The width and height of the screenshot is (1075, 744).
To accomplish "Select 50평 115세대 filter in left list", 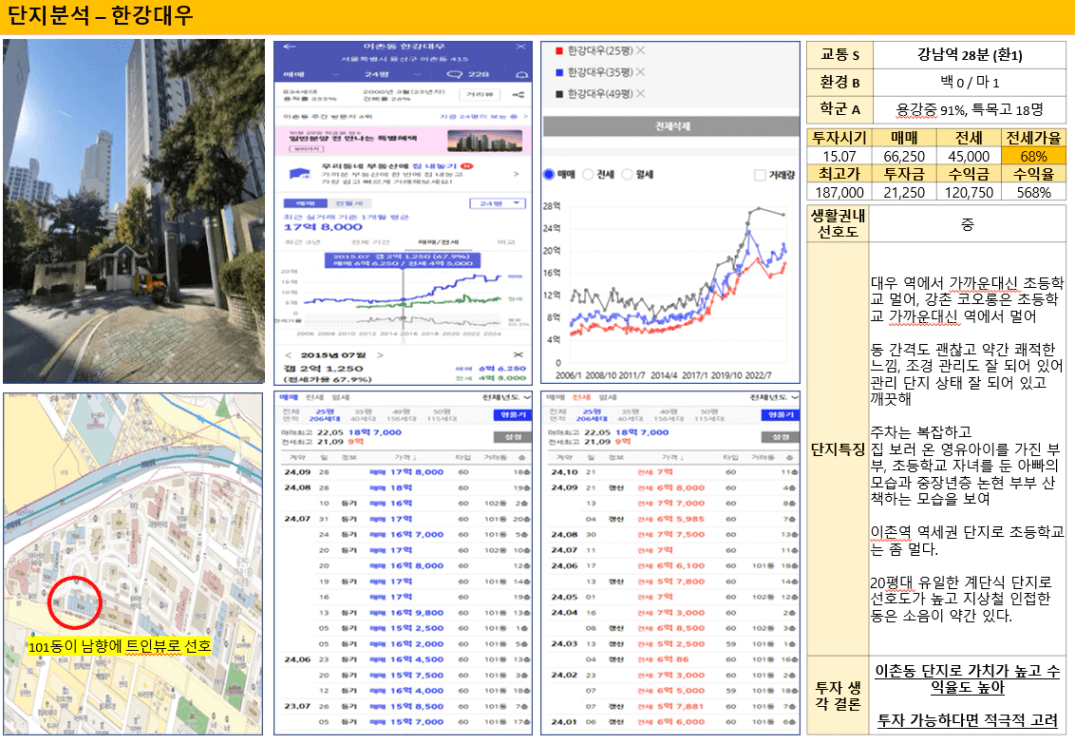I will point(442,415).
